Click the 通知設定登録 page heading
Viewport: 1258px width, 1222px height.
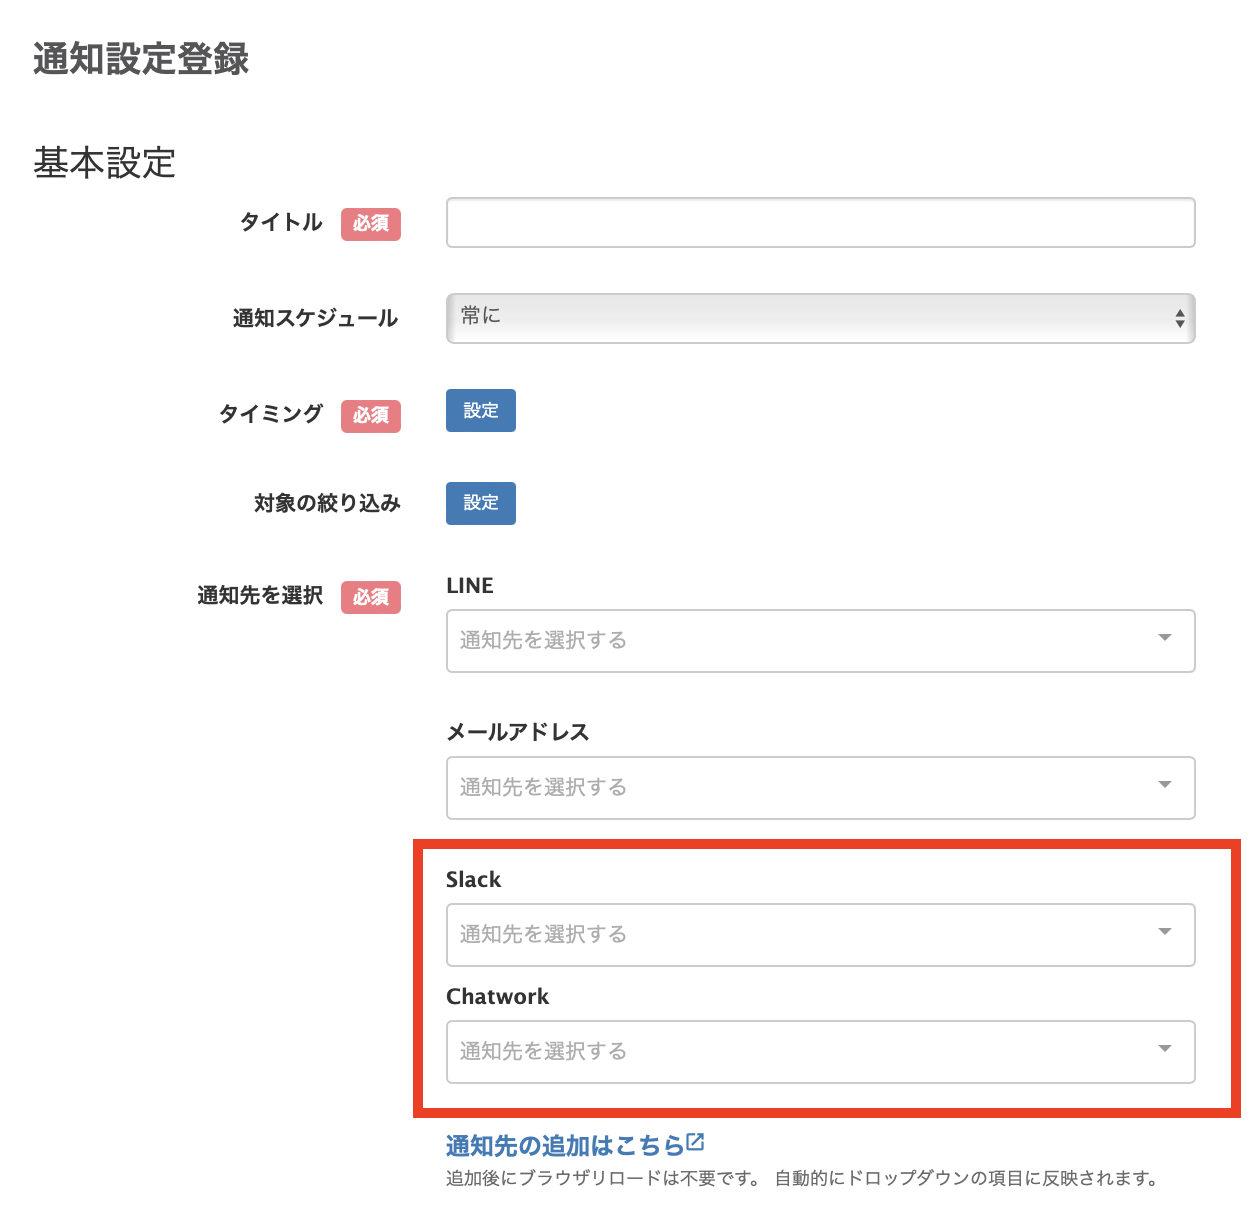141,59
